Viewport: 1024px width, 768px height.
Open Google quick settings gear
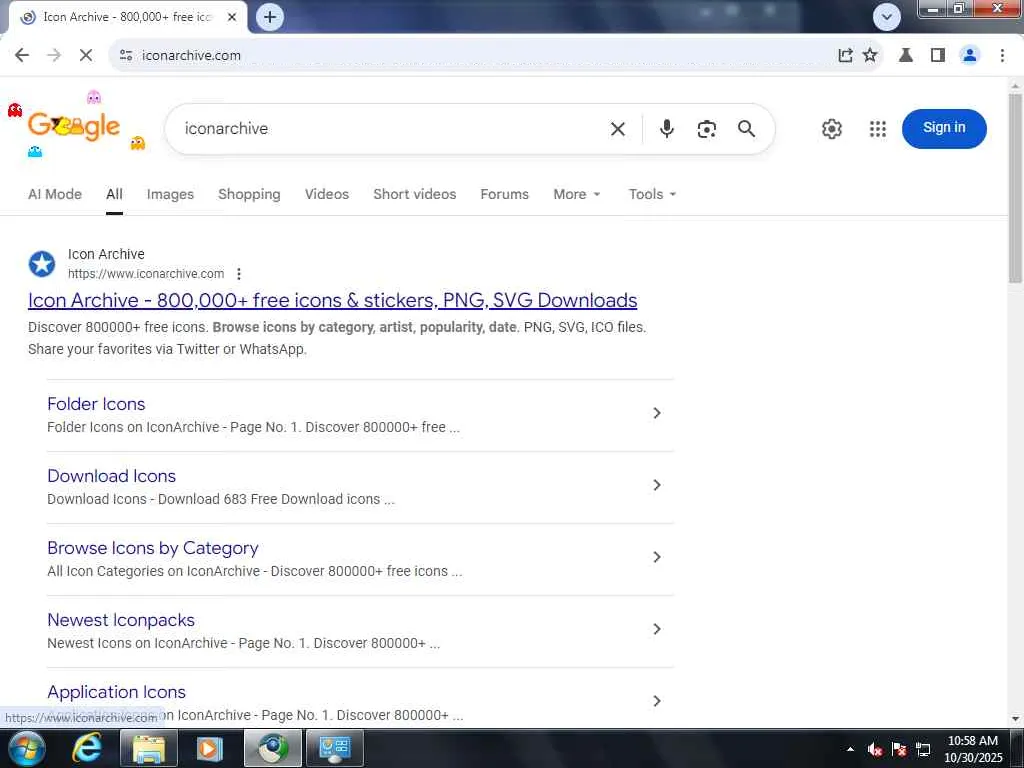point(831,129)
